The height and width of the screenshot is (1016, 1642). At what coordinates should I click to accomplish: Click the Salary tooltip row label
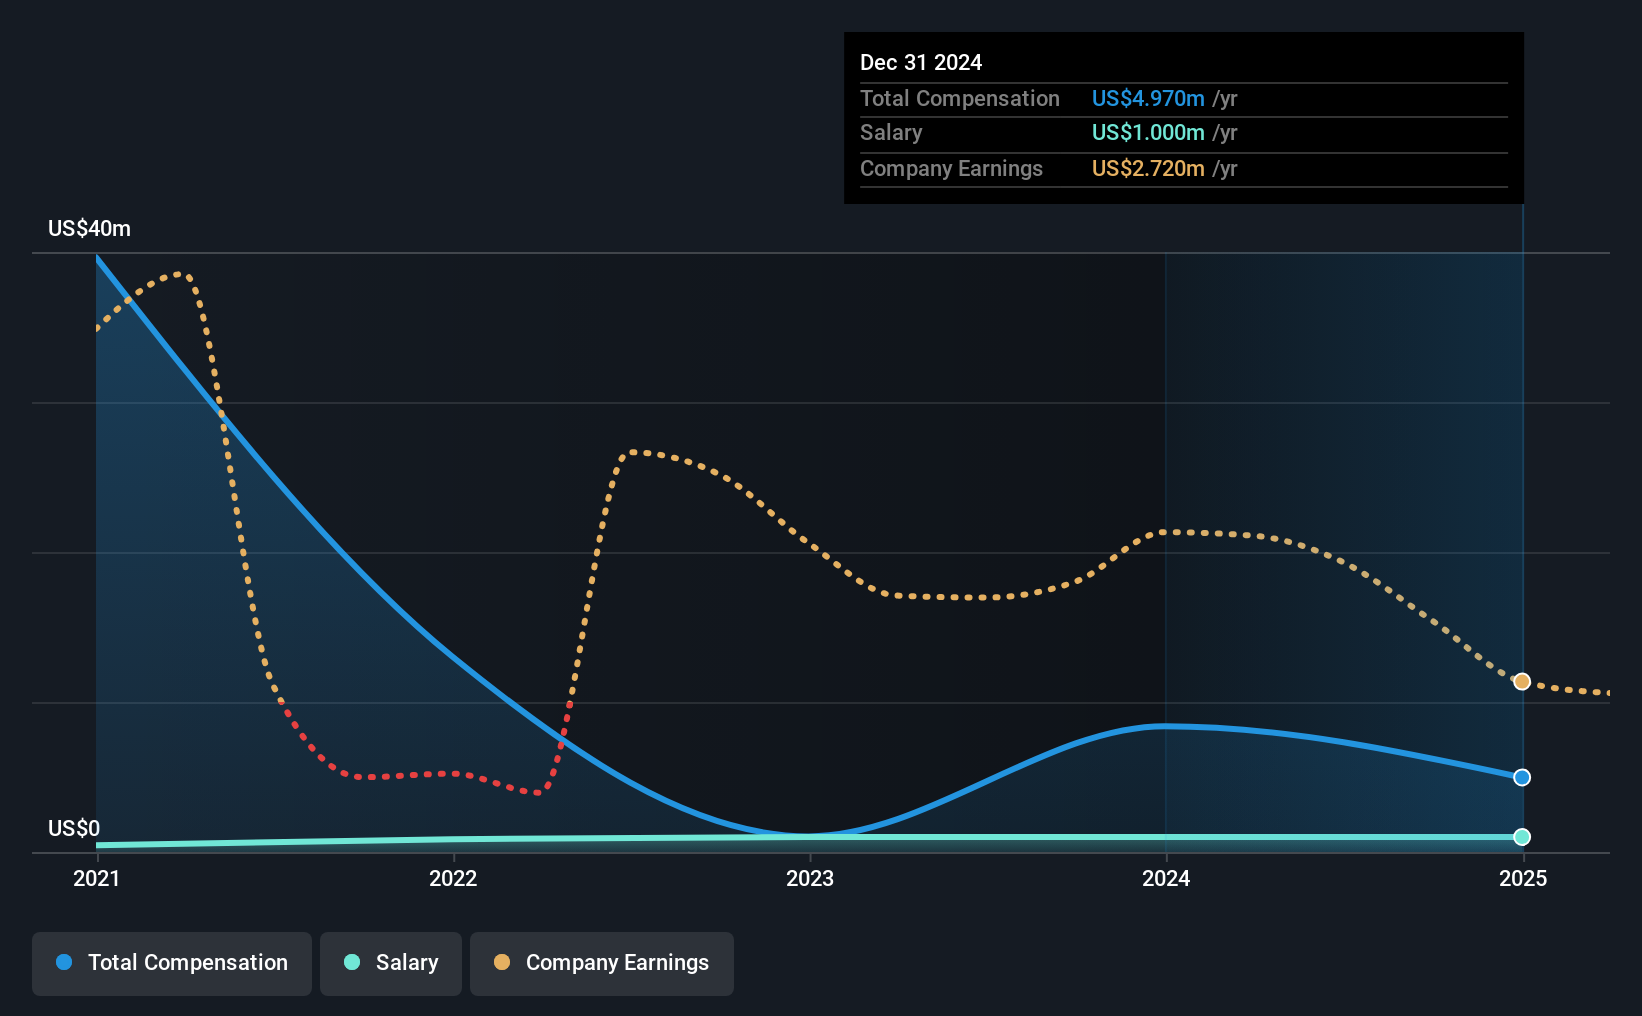click(x=891, y=132)
